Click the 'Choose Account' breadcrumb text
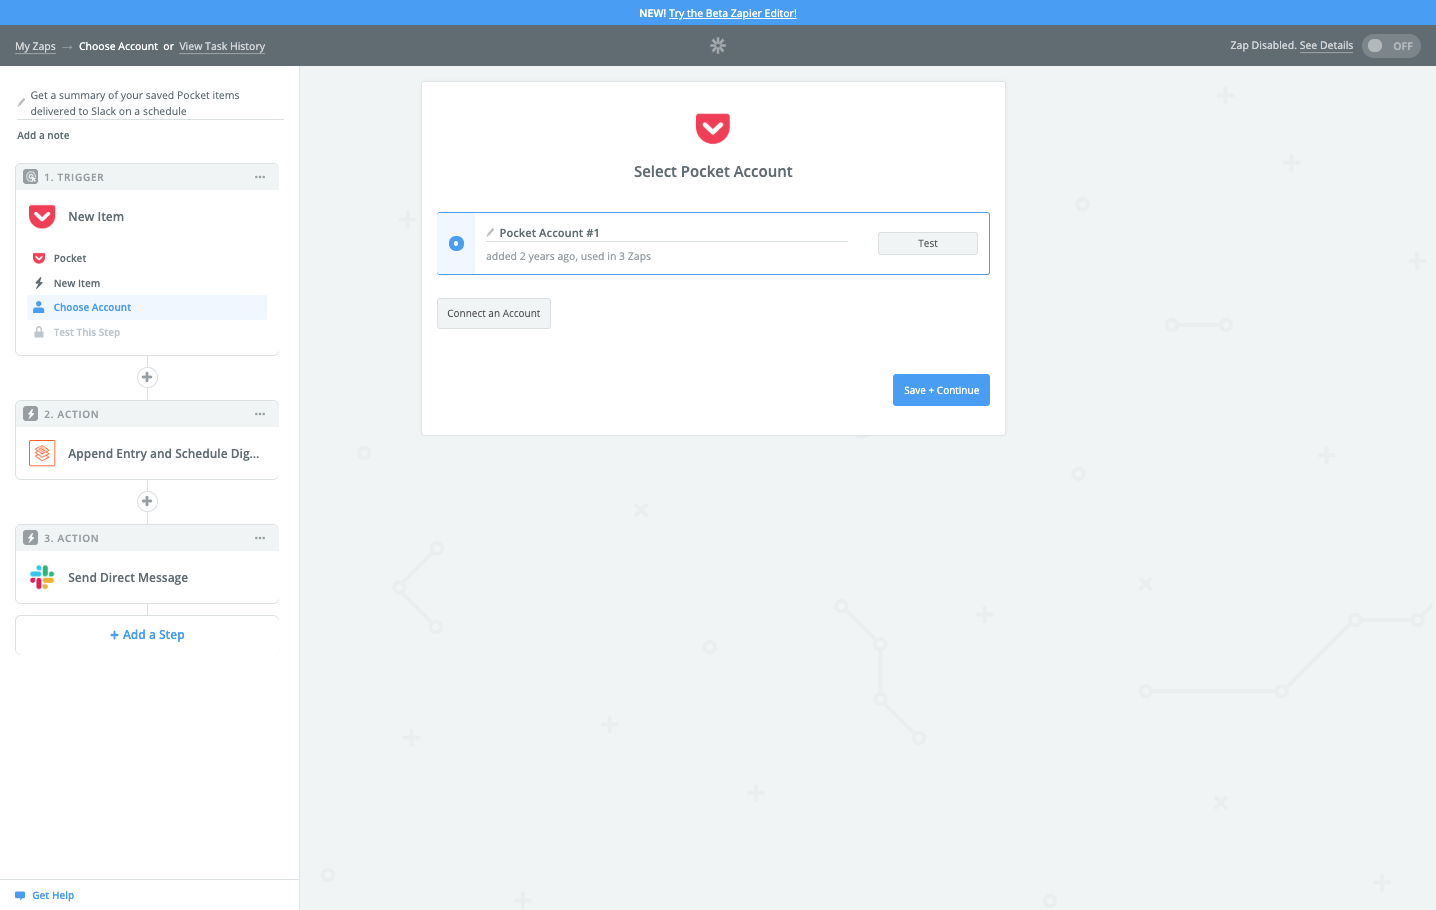 pos(118,46)
